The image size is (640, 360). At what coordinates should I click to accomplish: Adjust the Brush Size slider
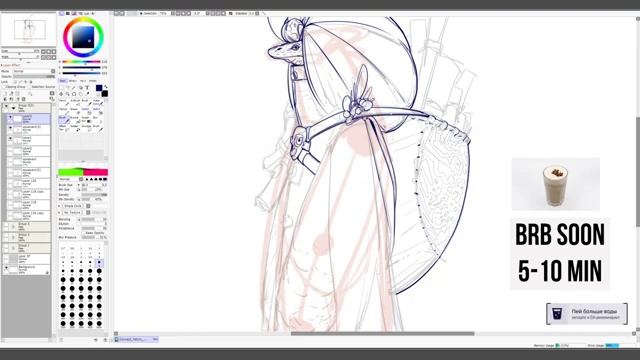tap(94, 185)
